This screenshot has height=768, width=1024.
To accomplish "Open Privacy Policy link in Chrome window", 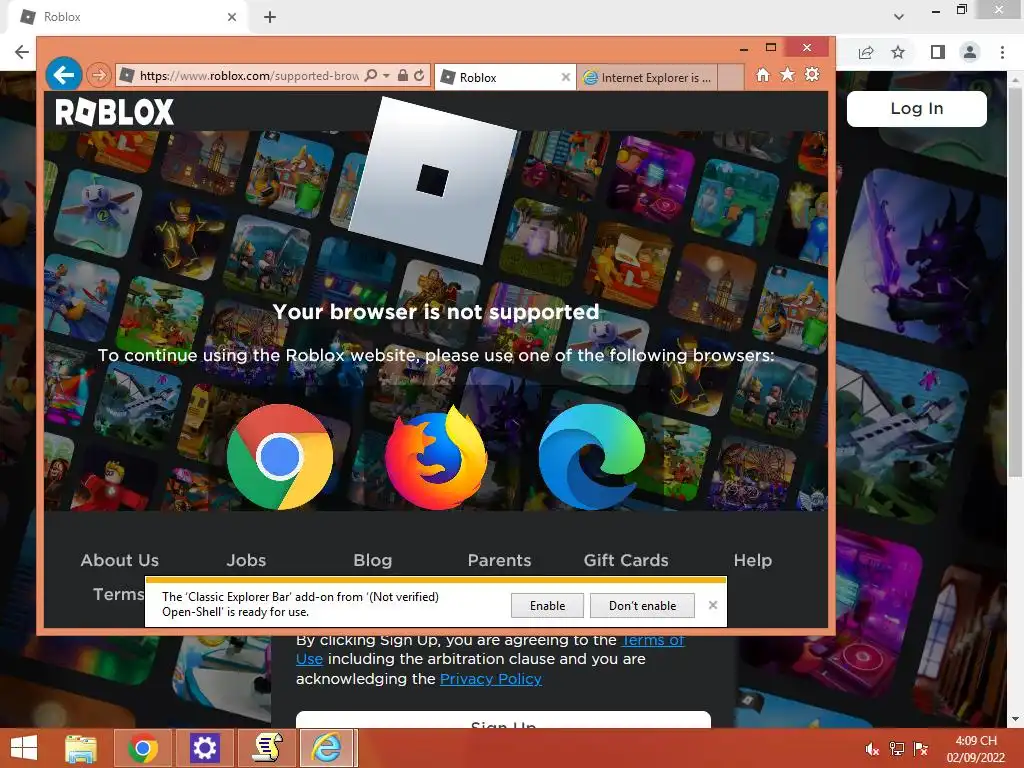I will [x=490, y=679].
